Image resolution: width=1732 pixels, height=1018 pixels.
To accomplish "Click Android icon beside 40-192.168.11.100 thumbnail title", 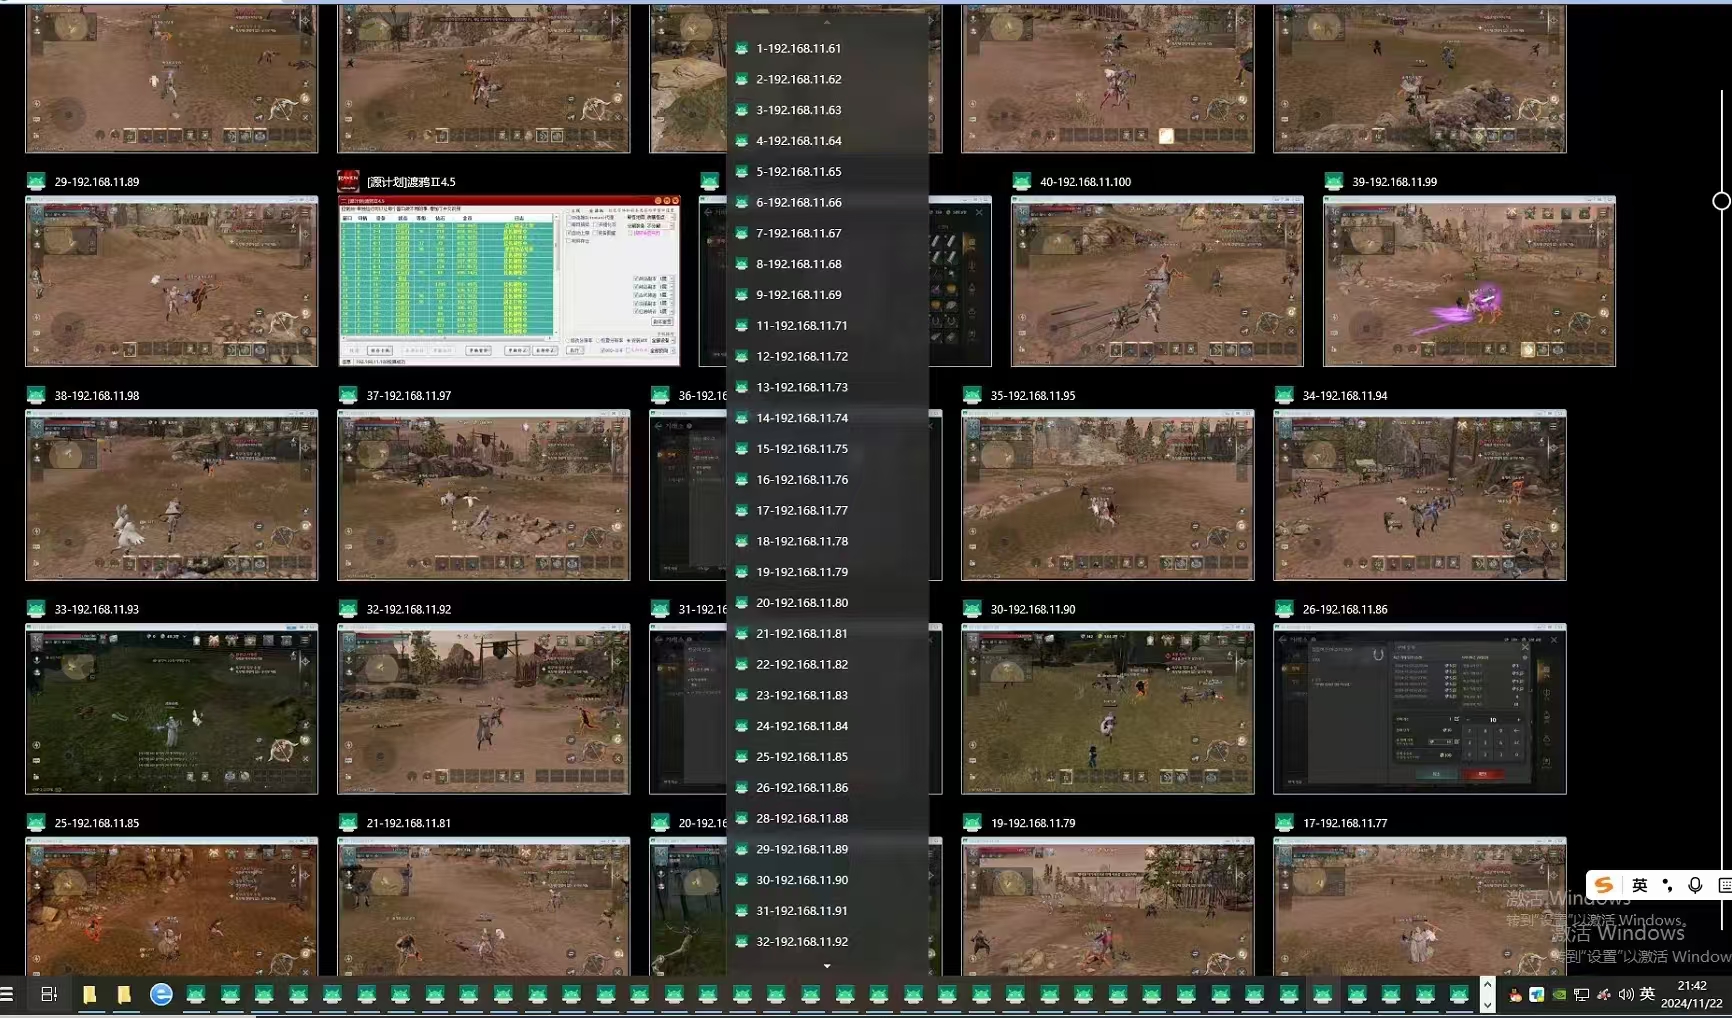I will (x=1021, y=181).
